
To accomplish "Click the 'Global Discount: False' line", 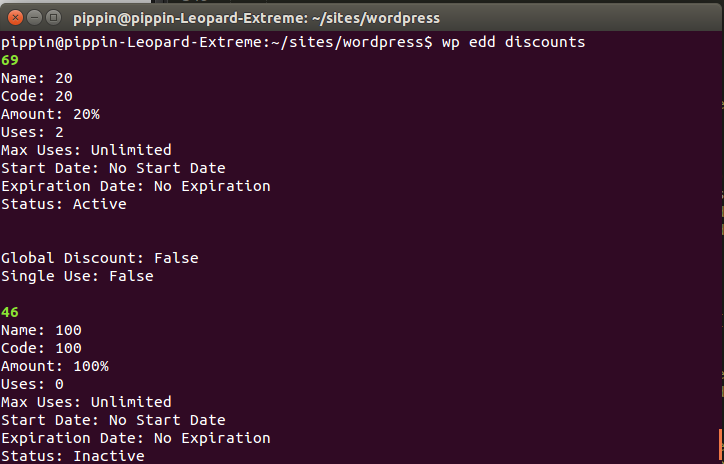I will pyautogui.click(x=100, y=258).
